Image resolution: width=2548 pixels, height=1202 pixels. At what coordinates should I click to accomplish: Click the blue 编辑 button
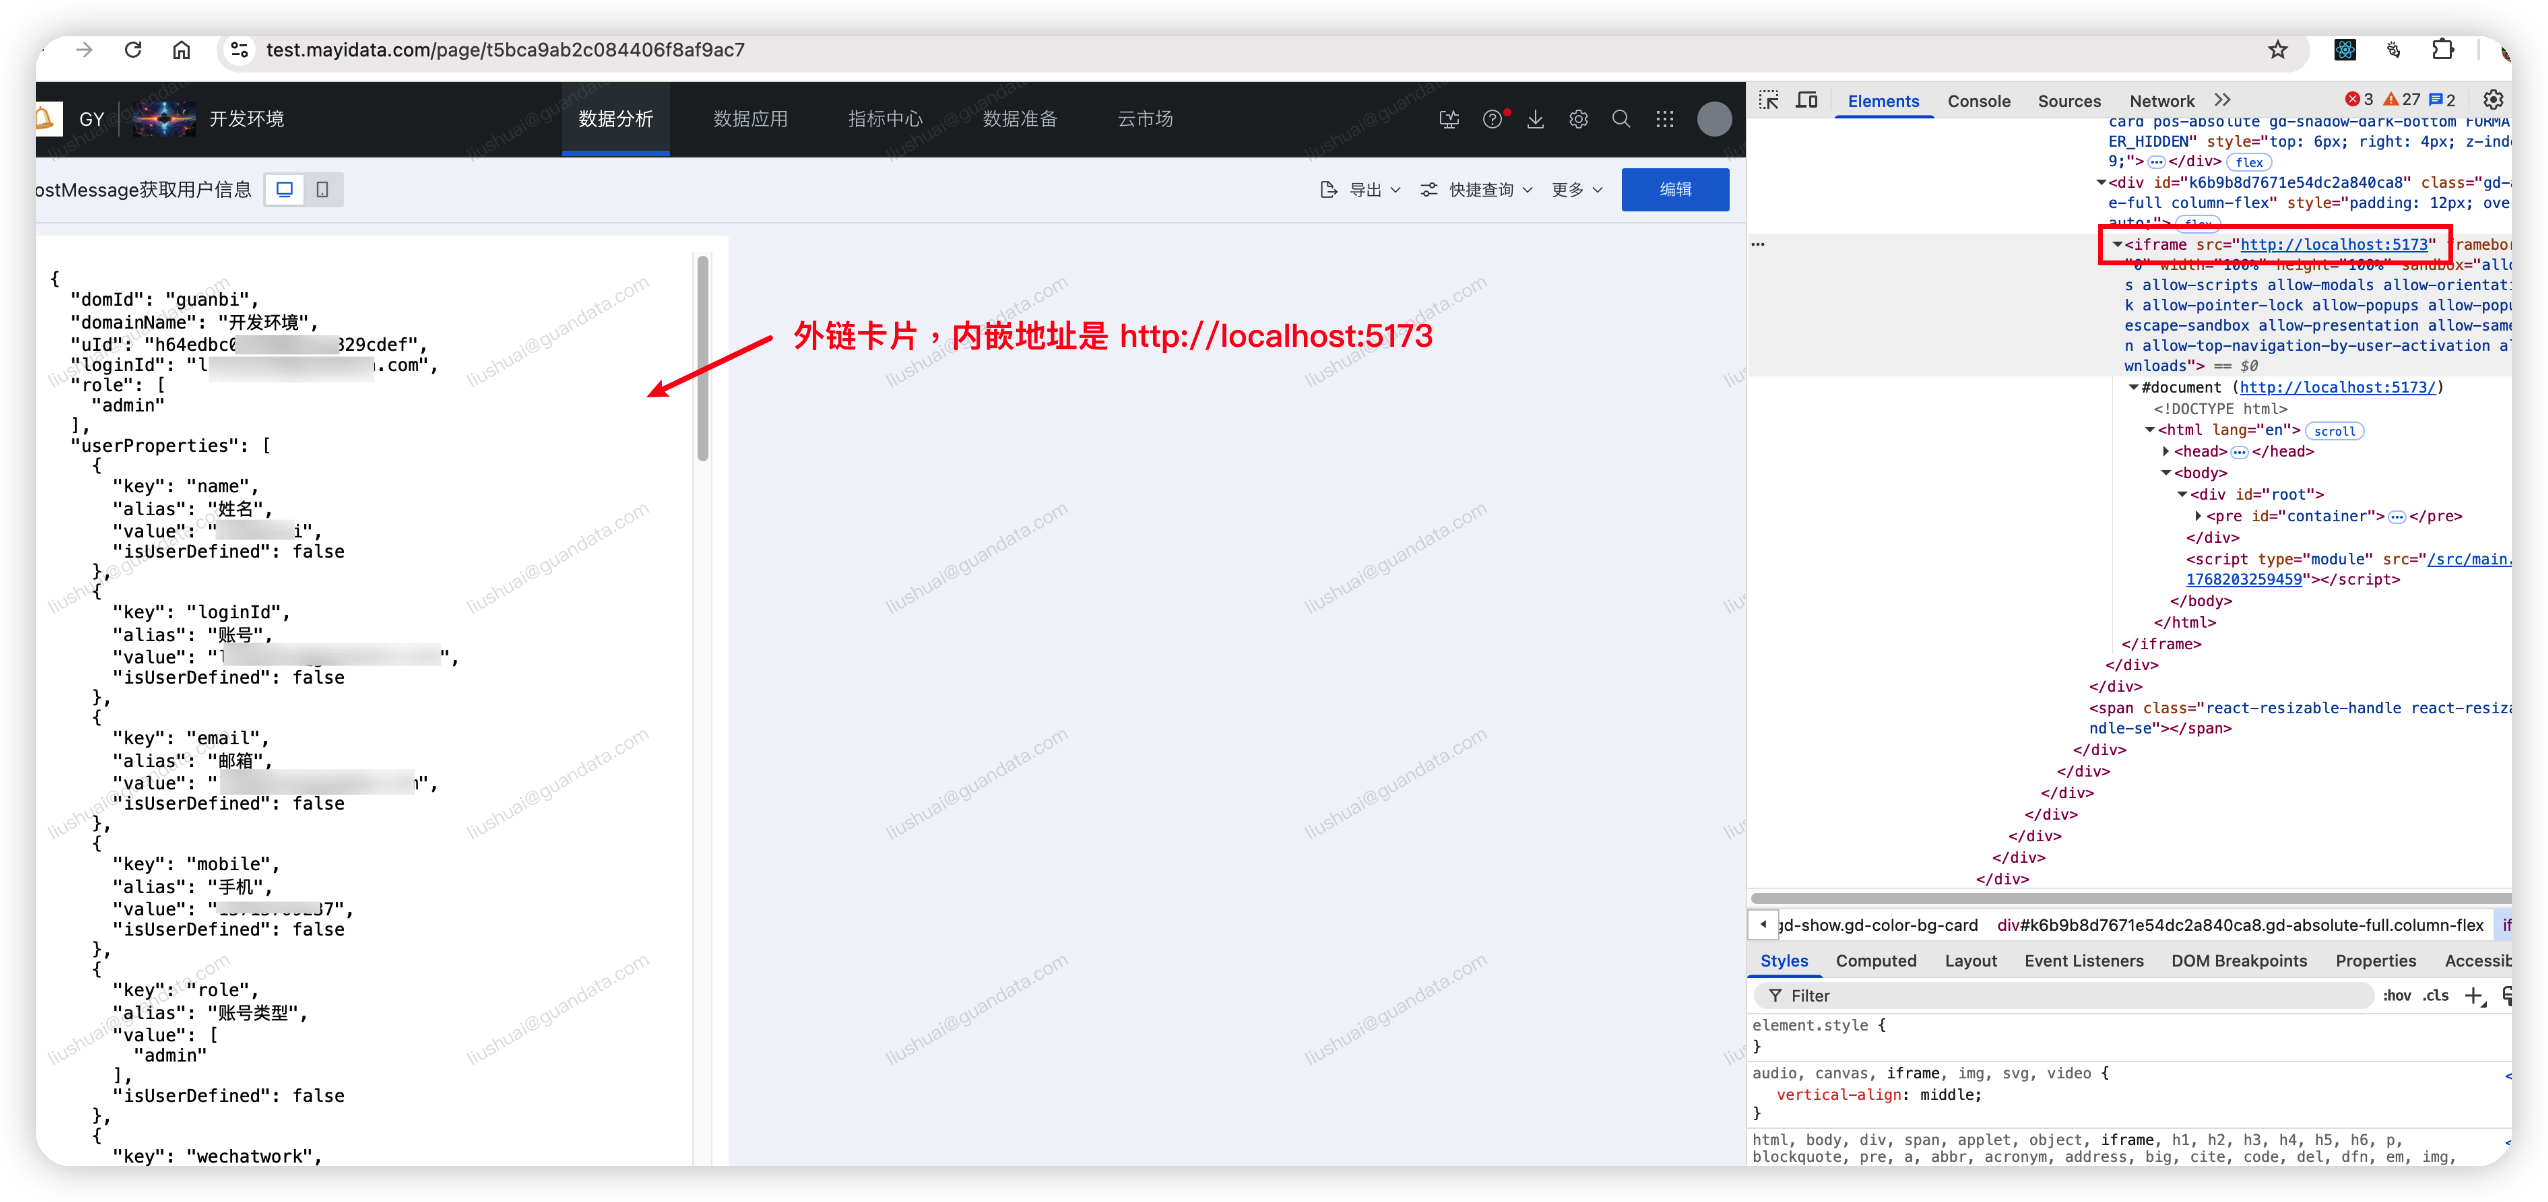pyautogui.click(x=1675, y=190)
